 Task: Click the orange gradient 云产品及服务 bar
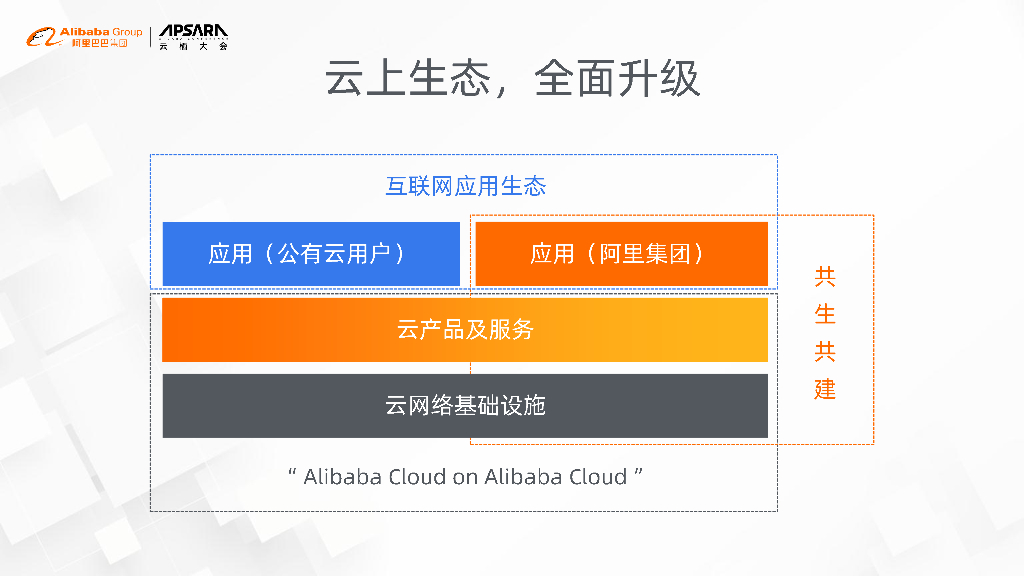coord(465,329)
